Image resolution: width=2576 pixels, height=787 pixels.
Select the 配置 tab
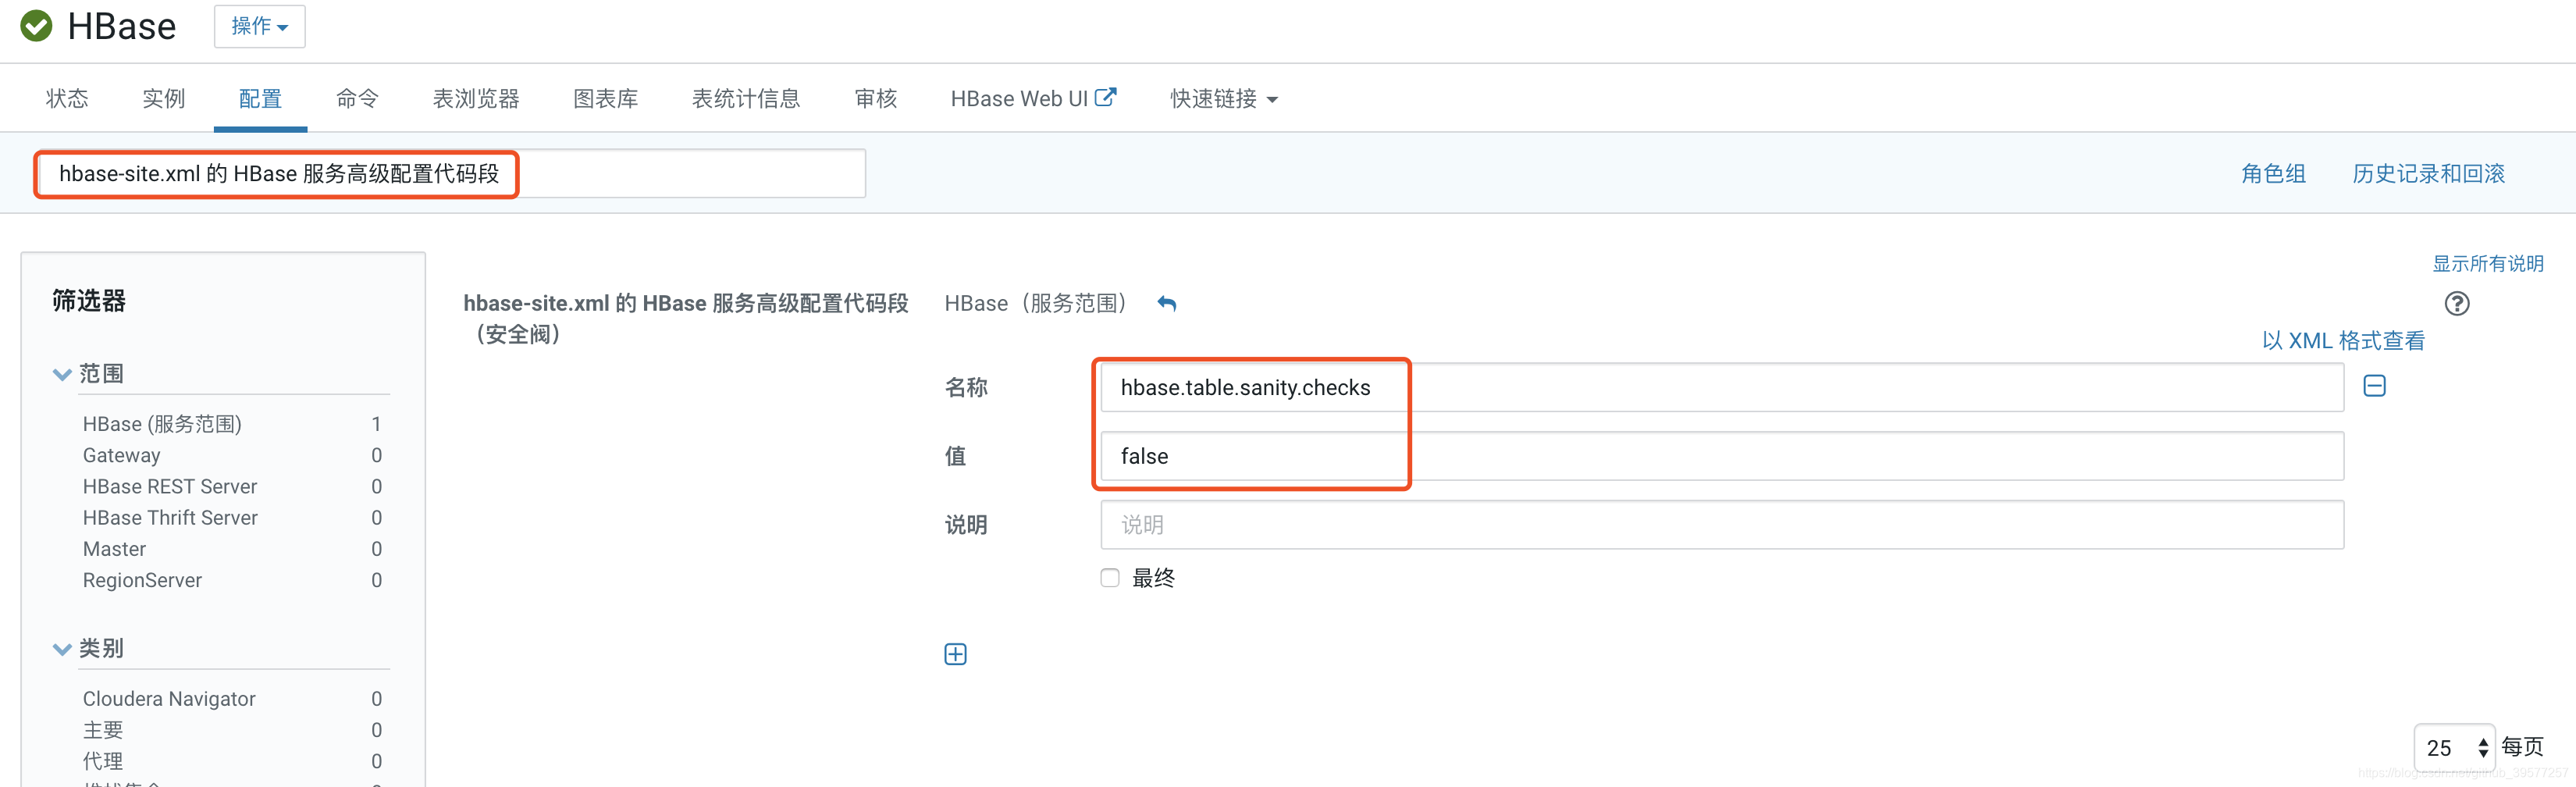pos(260,98)
